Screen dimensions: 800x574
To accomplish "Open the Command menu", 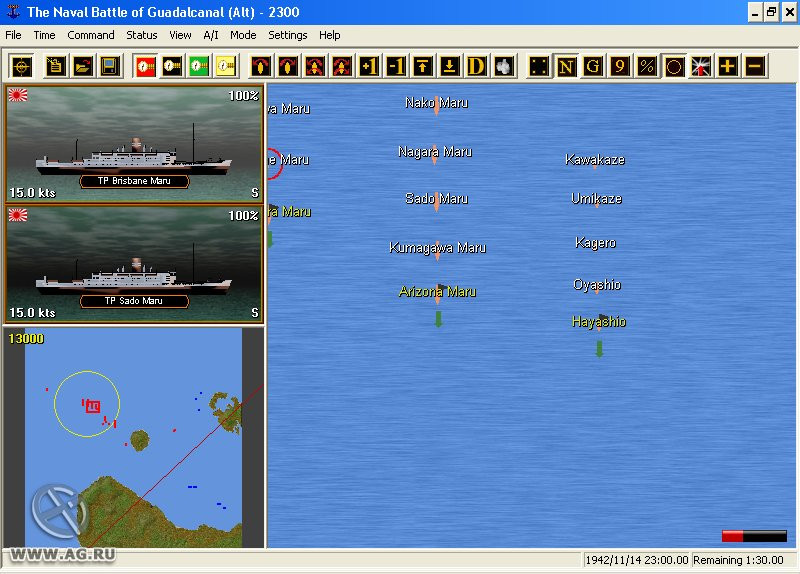I will pyautogui.click(x=91, y=35).
